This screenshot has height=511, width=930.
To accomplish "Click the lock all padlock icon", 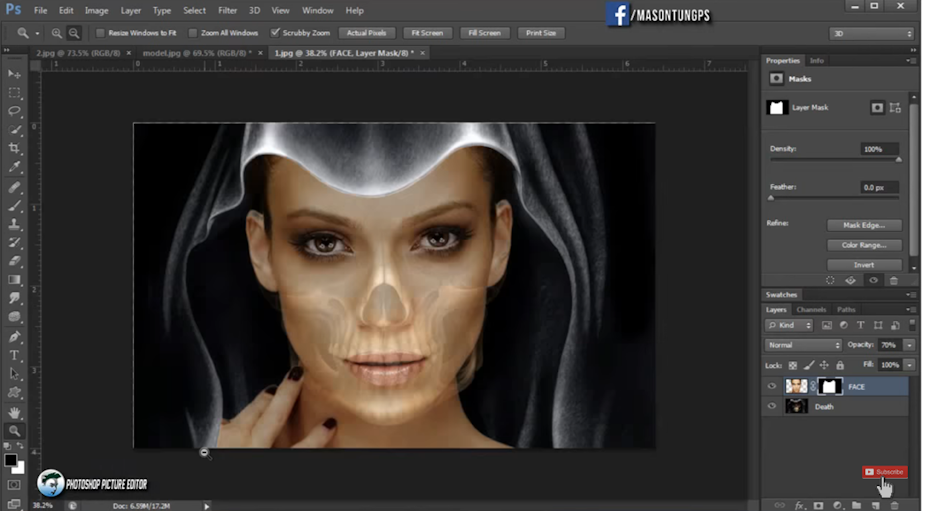I will click(840, 365).
